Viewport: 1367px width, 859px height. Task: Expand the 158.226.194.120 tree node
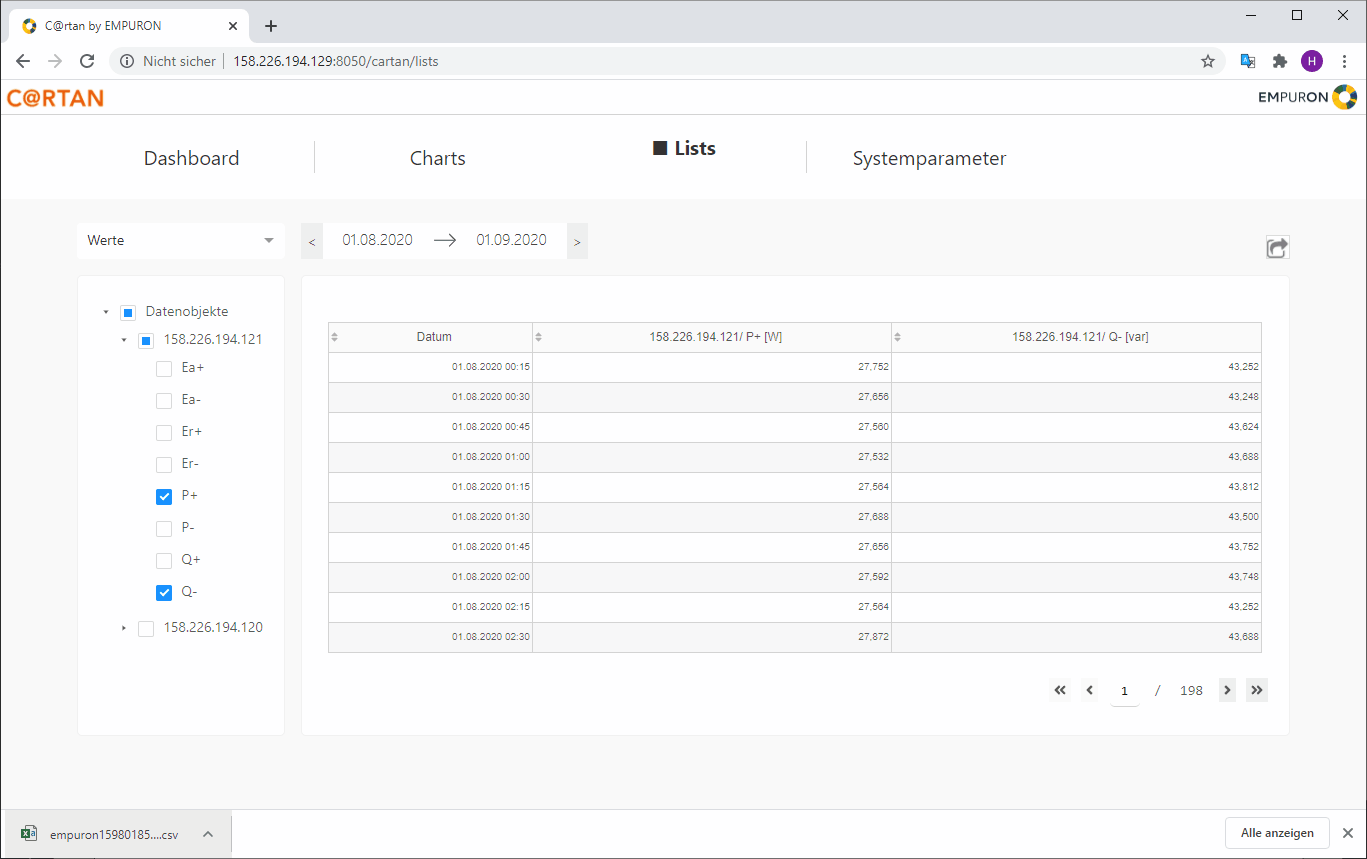[x=124, y=629]
